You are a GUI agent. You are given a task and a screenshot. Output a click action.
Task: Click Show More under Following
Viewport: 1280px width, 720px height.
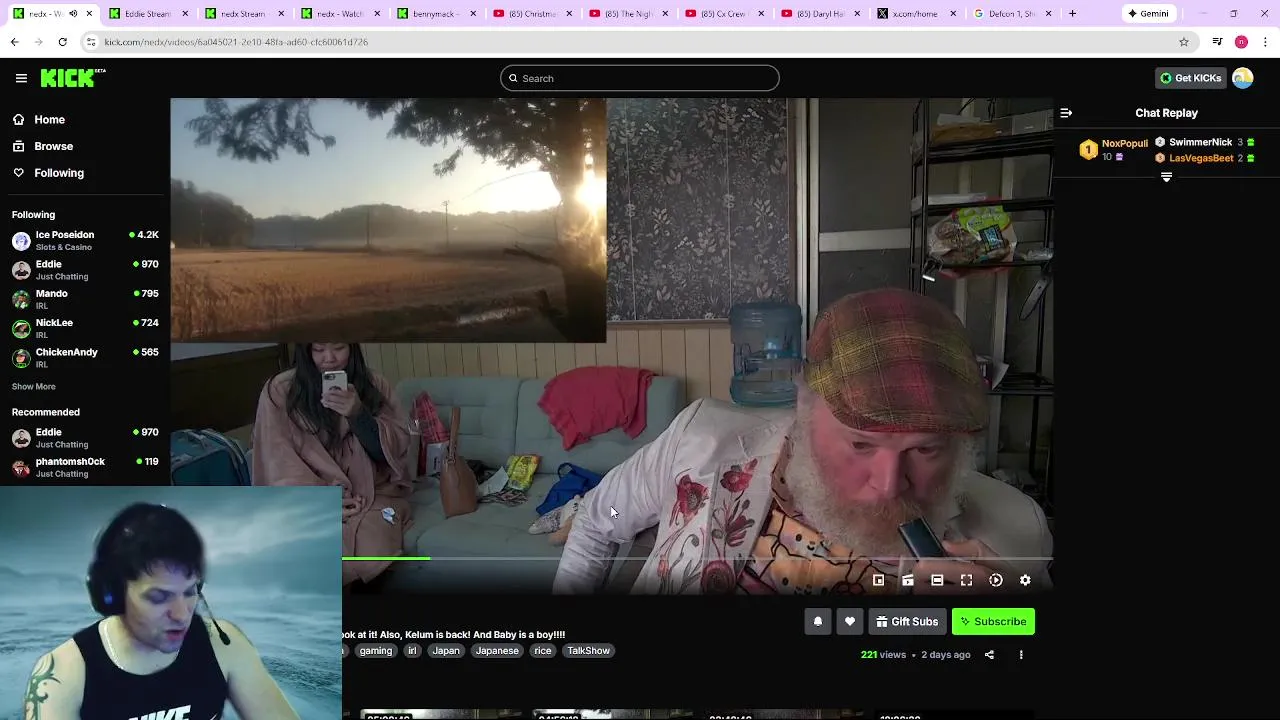(x=34, y=386)
